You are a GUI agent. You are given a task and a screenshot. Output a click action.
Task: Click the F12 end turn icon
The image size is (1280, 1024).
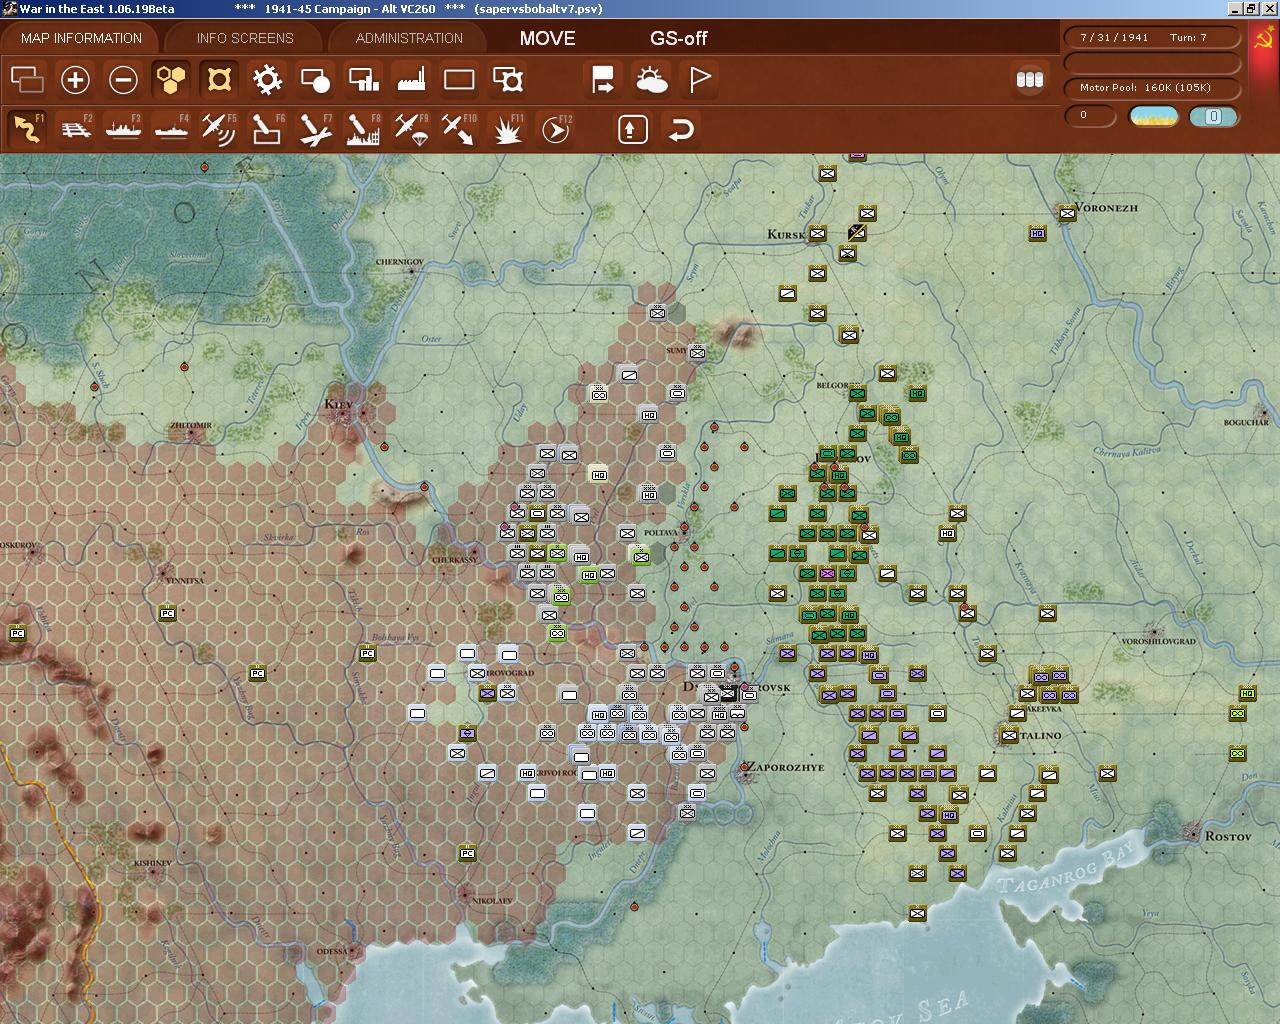pyautogui.click(x=555, y=129)
